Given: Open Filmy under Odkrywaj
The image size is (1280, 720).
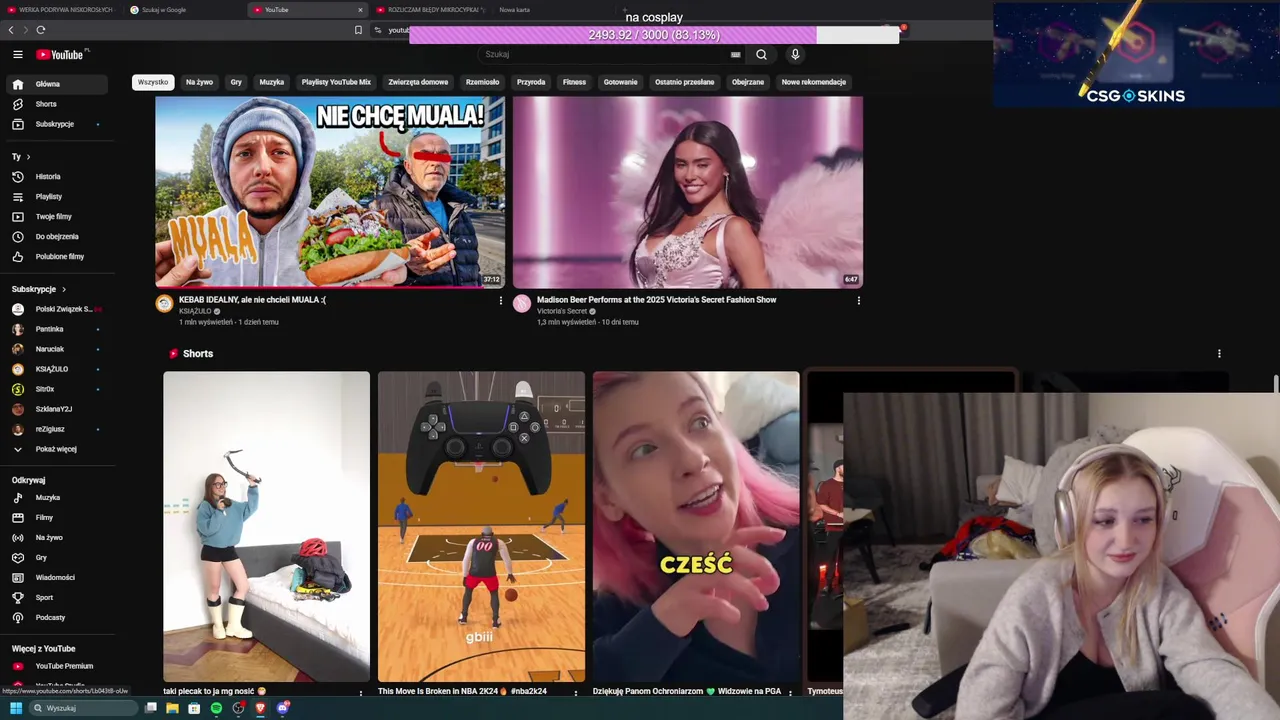Looking at the screenshot, I should click(x=56, y=518).
